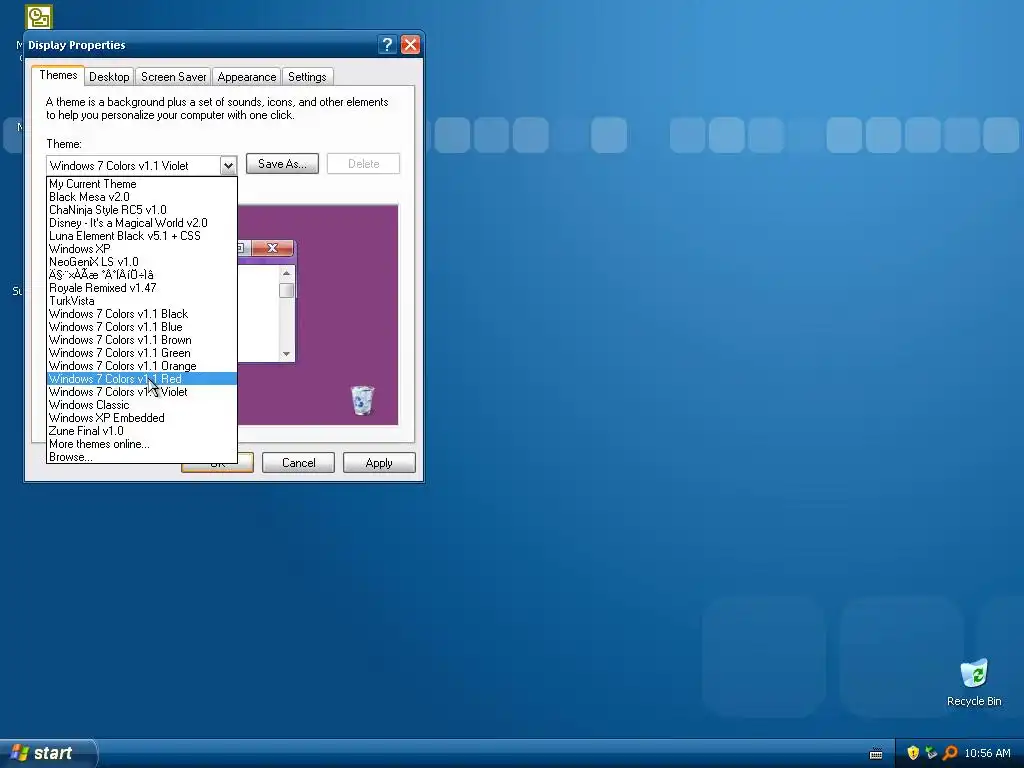Click the Display Properties help question mark
This screenshot has width=1024, height=768.
[387, 44]
